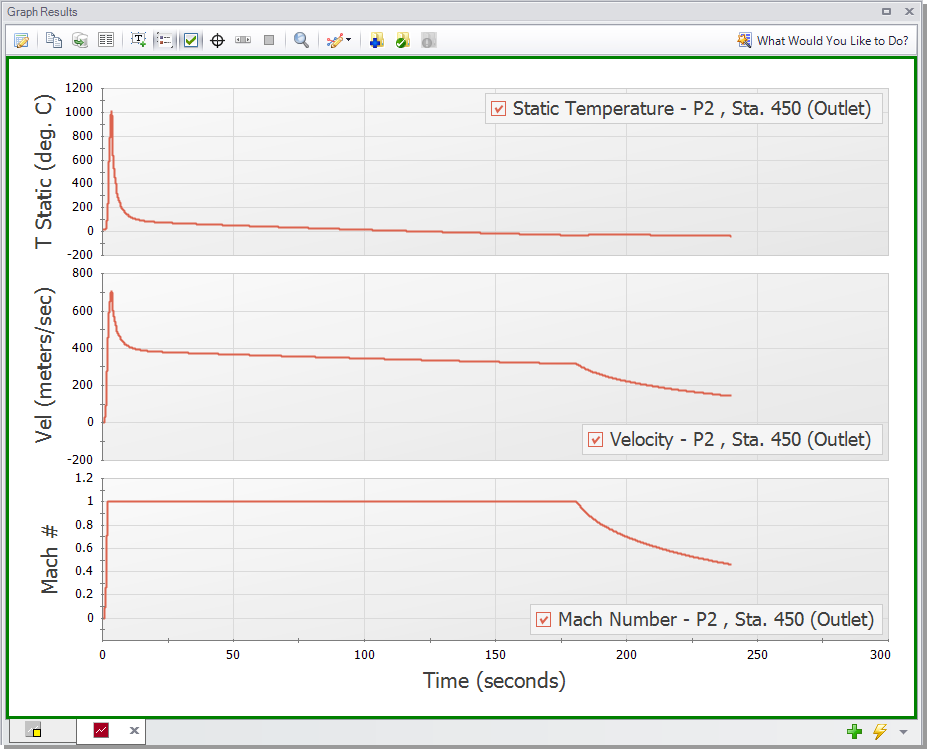Add a text annotation to graph
927x749 pixels.
click(139, 40)
